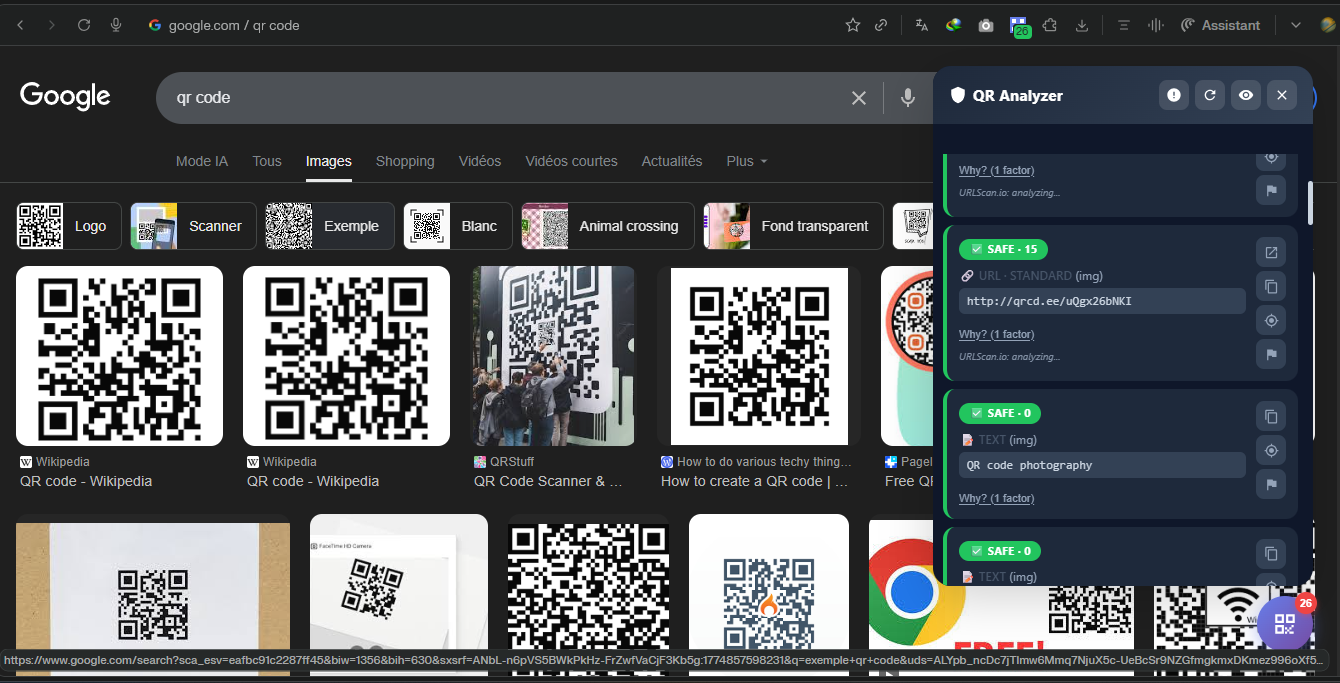This screenshot has height=683, width=1340.
Task: Click the QR Analyzer shield logo
Action: (x=958, y=95)
